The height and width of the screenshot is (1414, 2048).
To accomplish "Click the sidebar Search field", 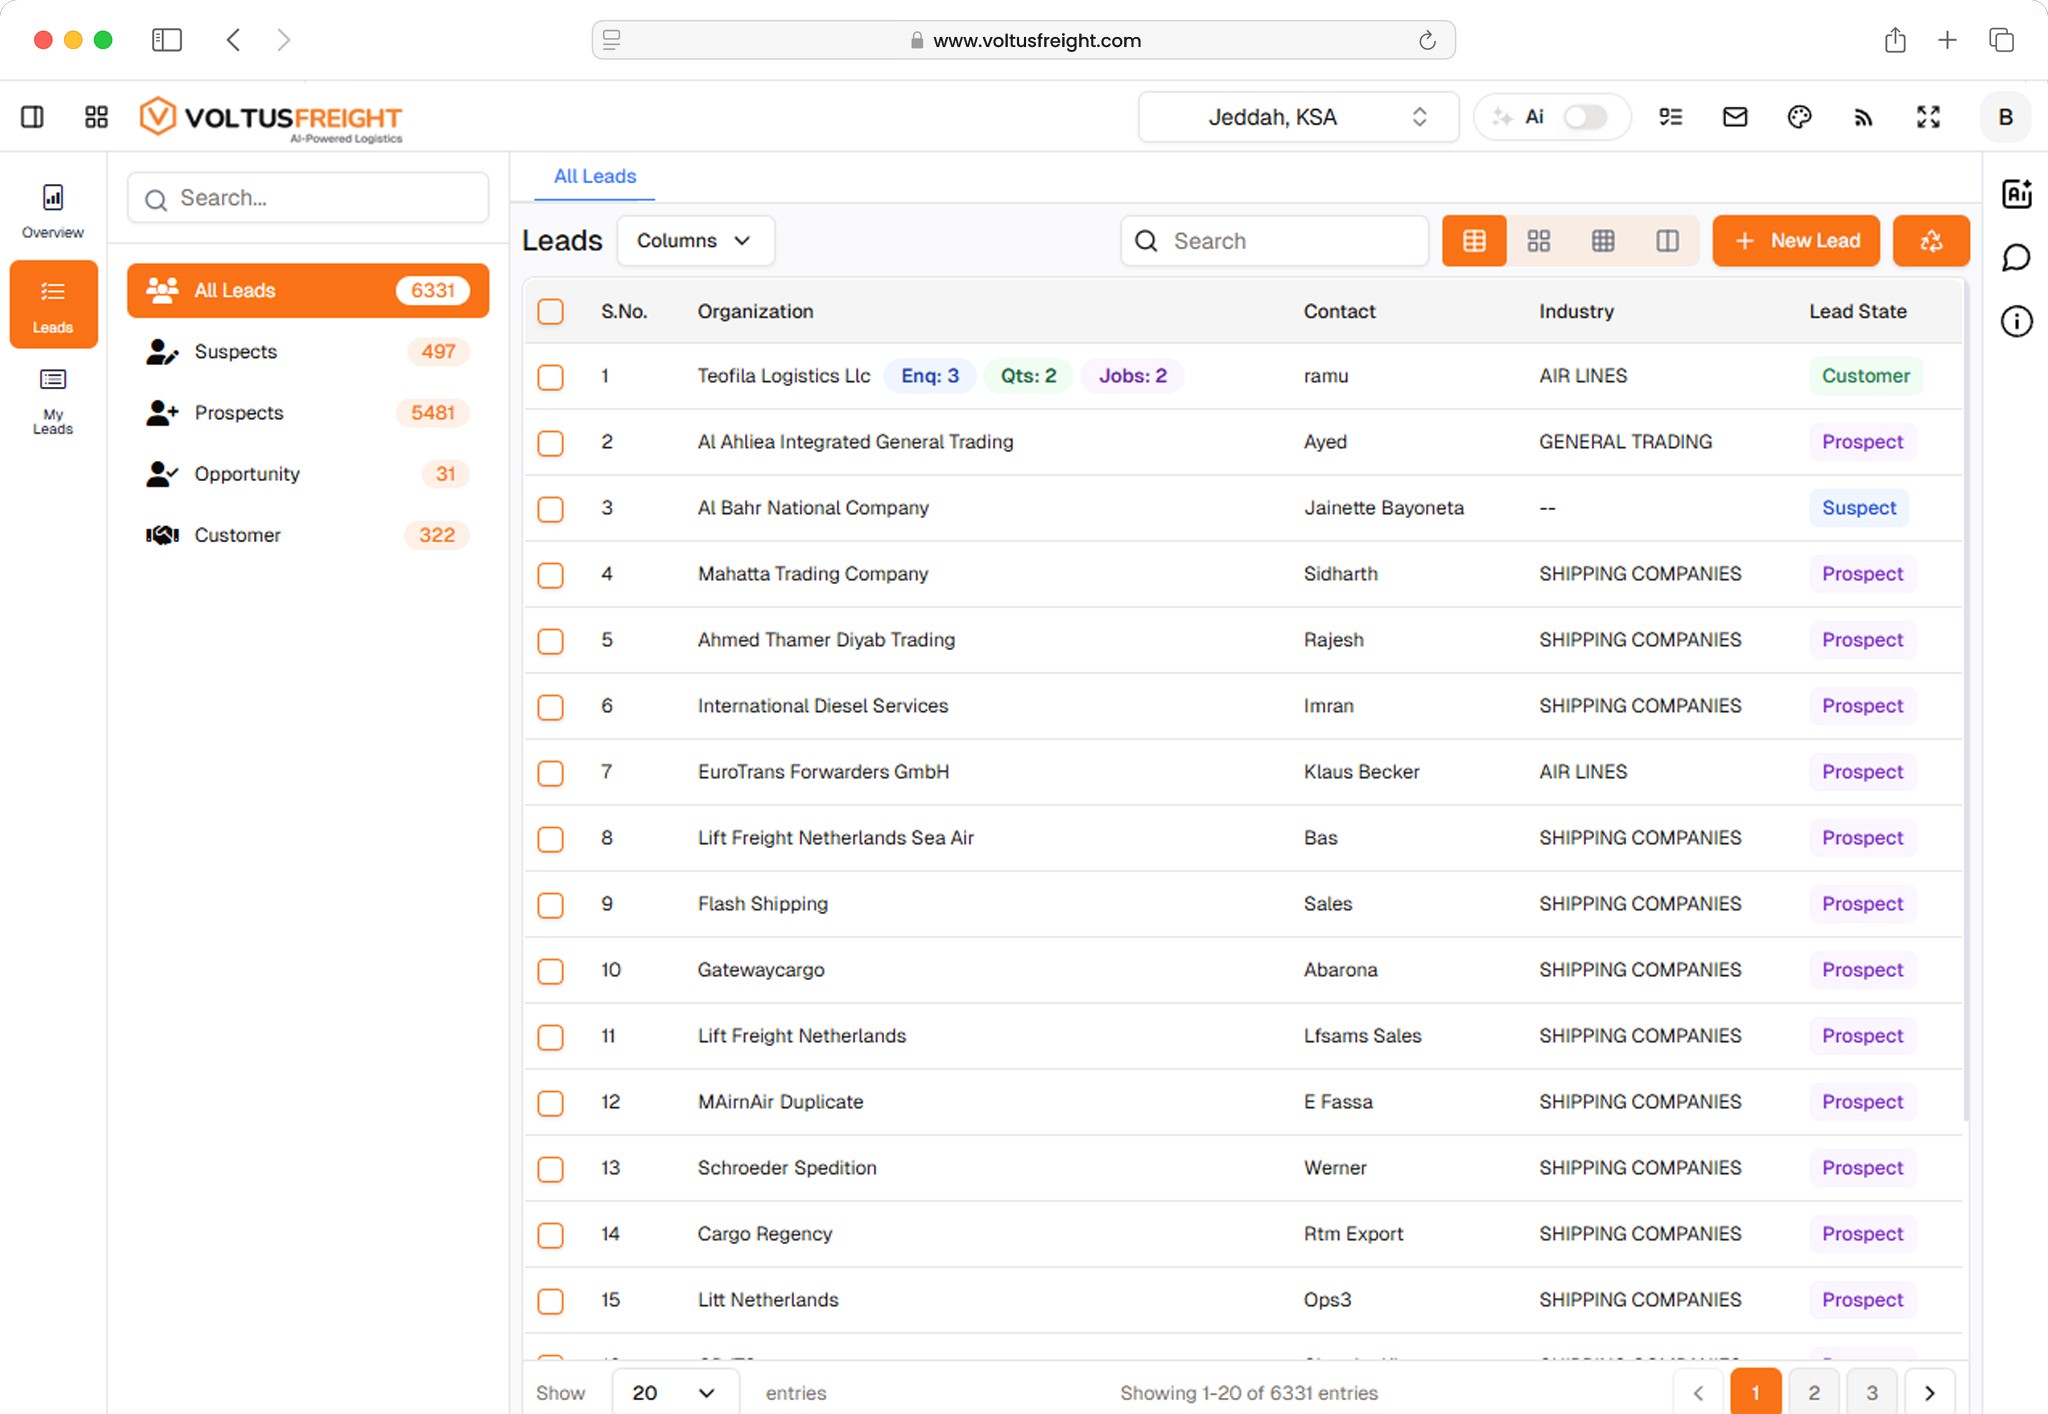I will (308, 198).
